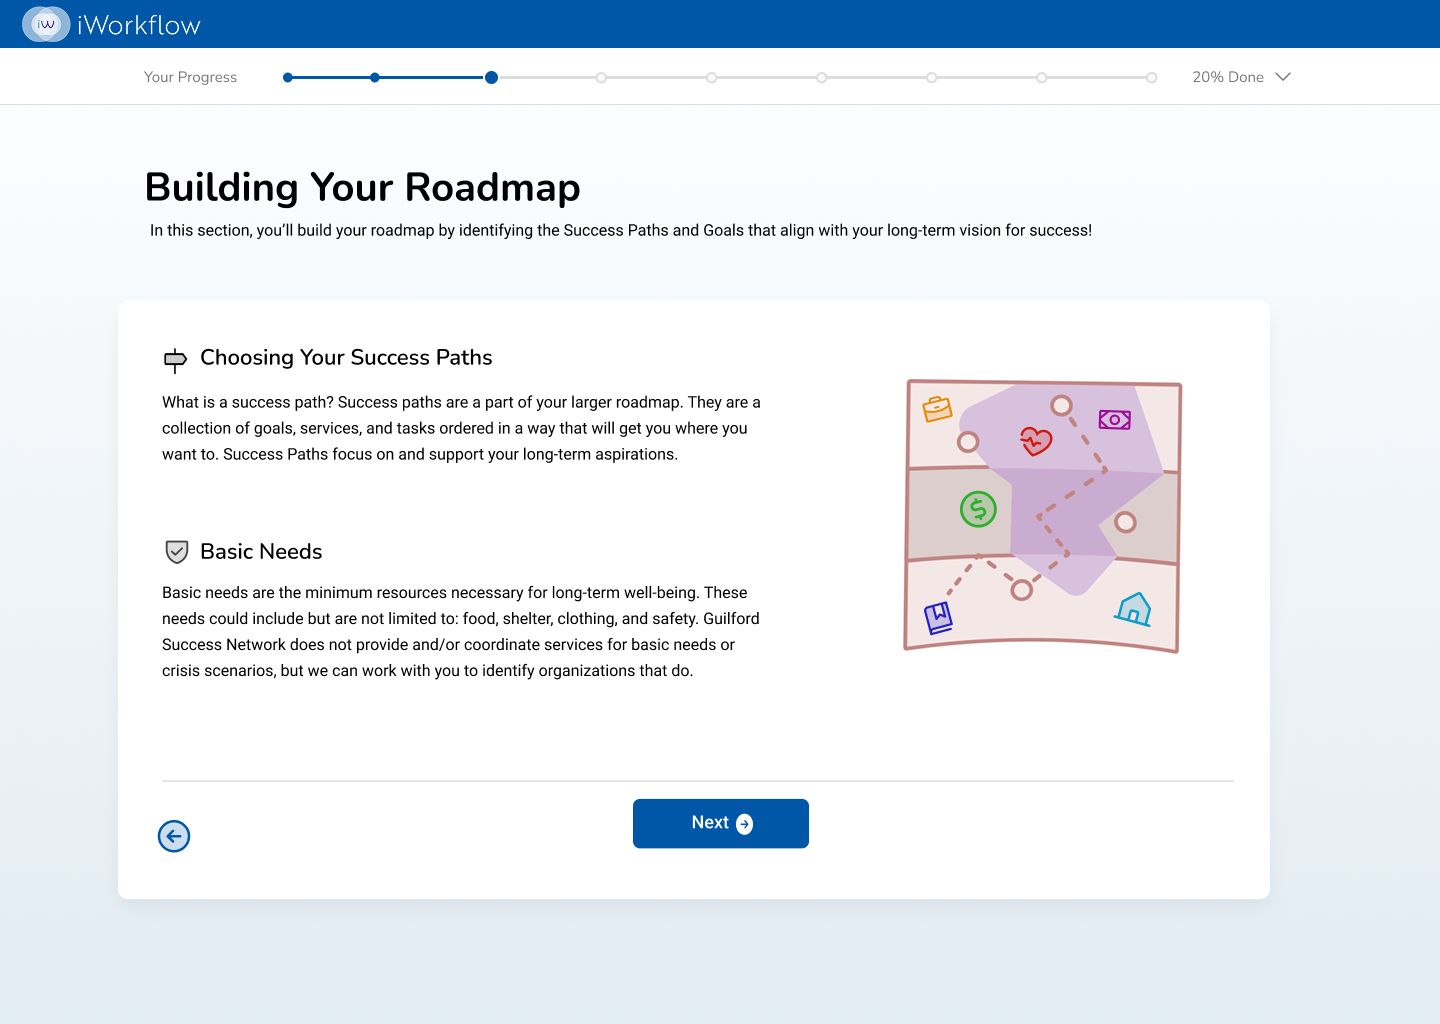Viewport: 1440px width, 1024px height.
Task: Click the signpost icon beside Choosing Your Success Paths
Action: tap(175, 360)
